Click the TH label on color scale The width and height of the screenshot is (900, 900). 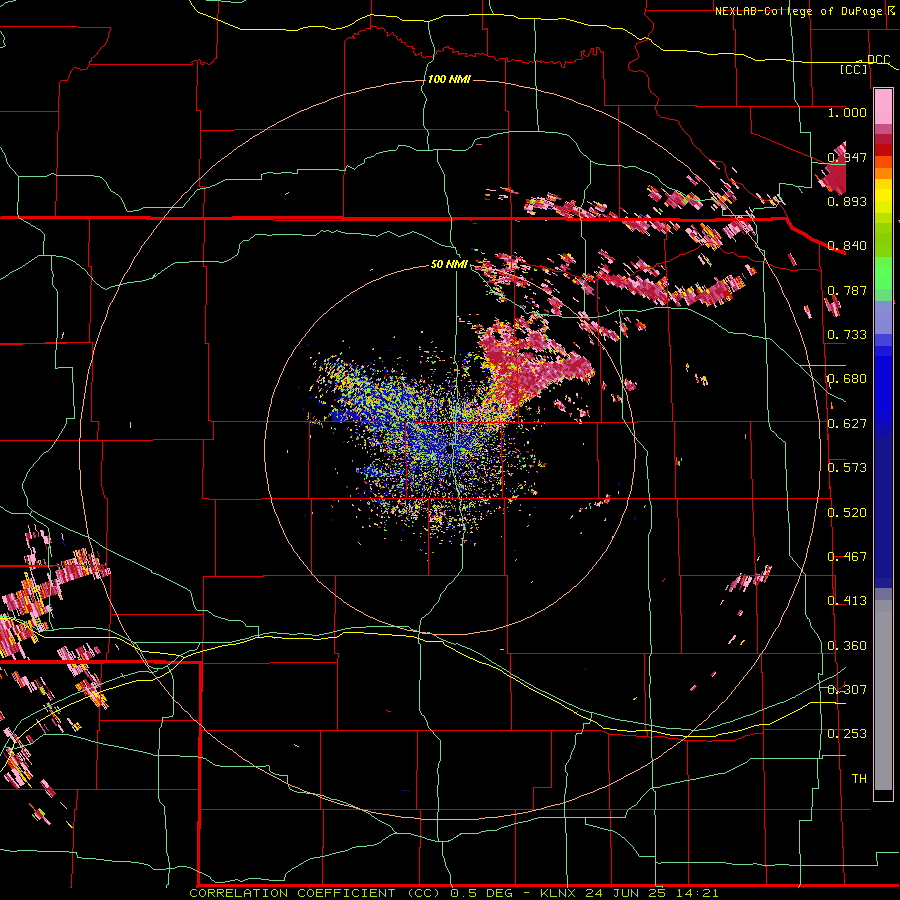859,779
